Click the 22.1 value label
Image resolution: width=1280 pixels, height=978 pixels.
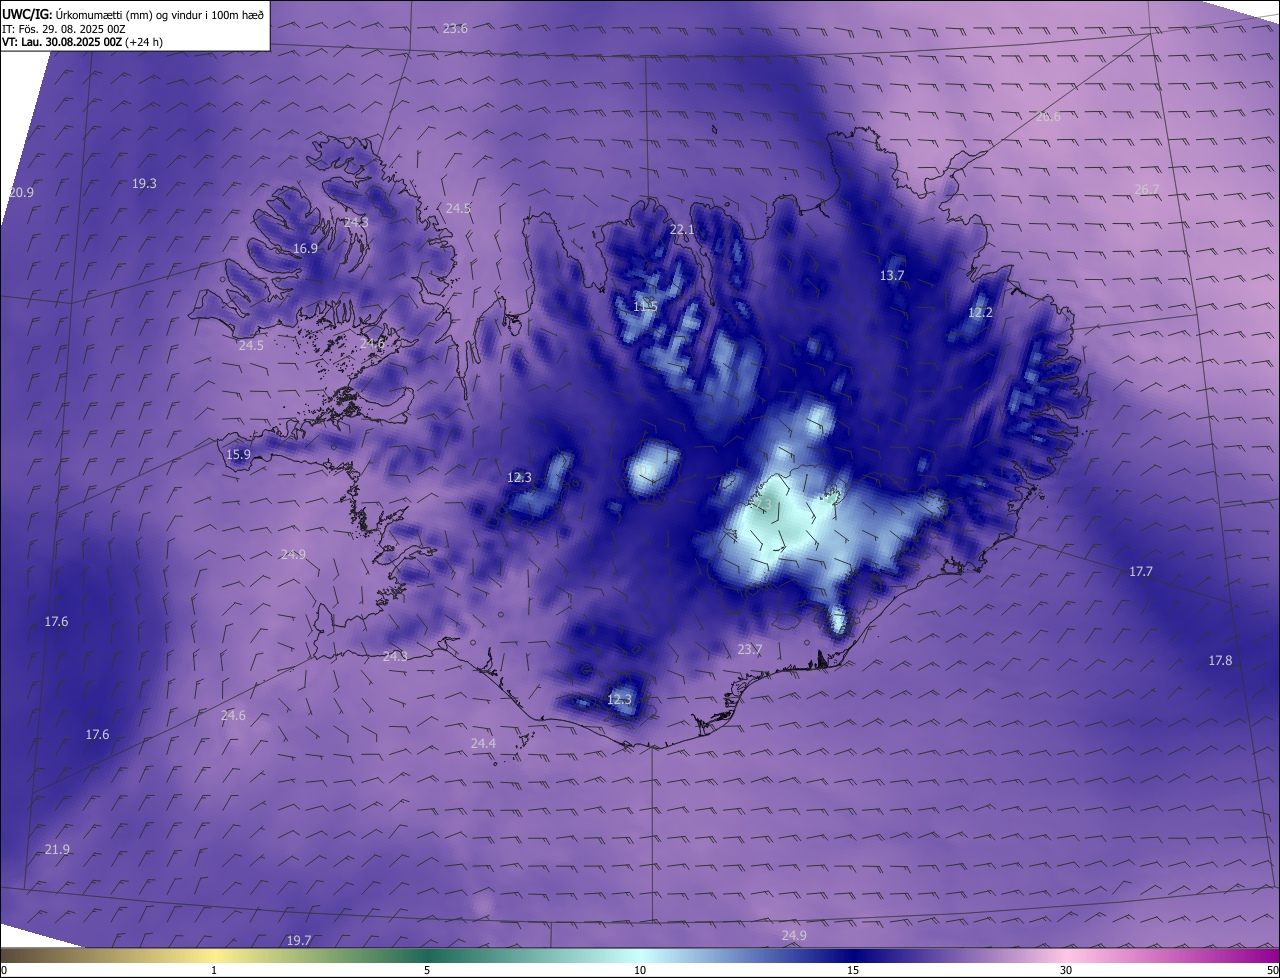tap(681, 230)
